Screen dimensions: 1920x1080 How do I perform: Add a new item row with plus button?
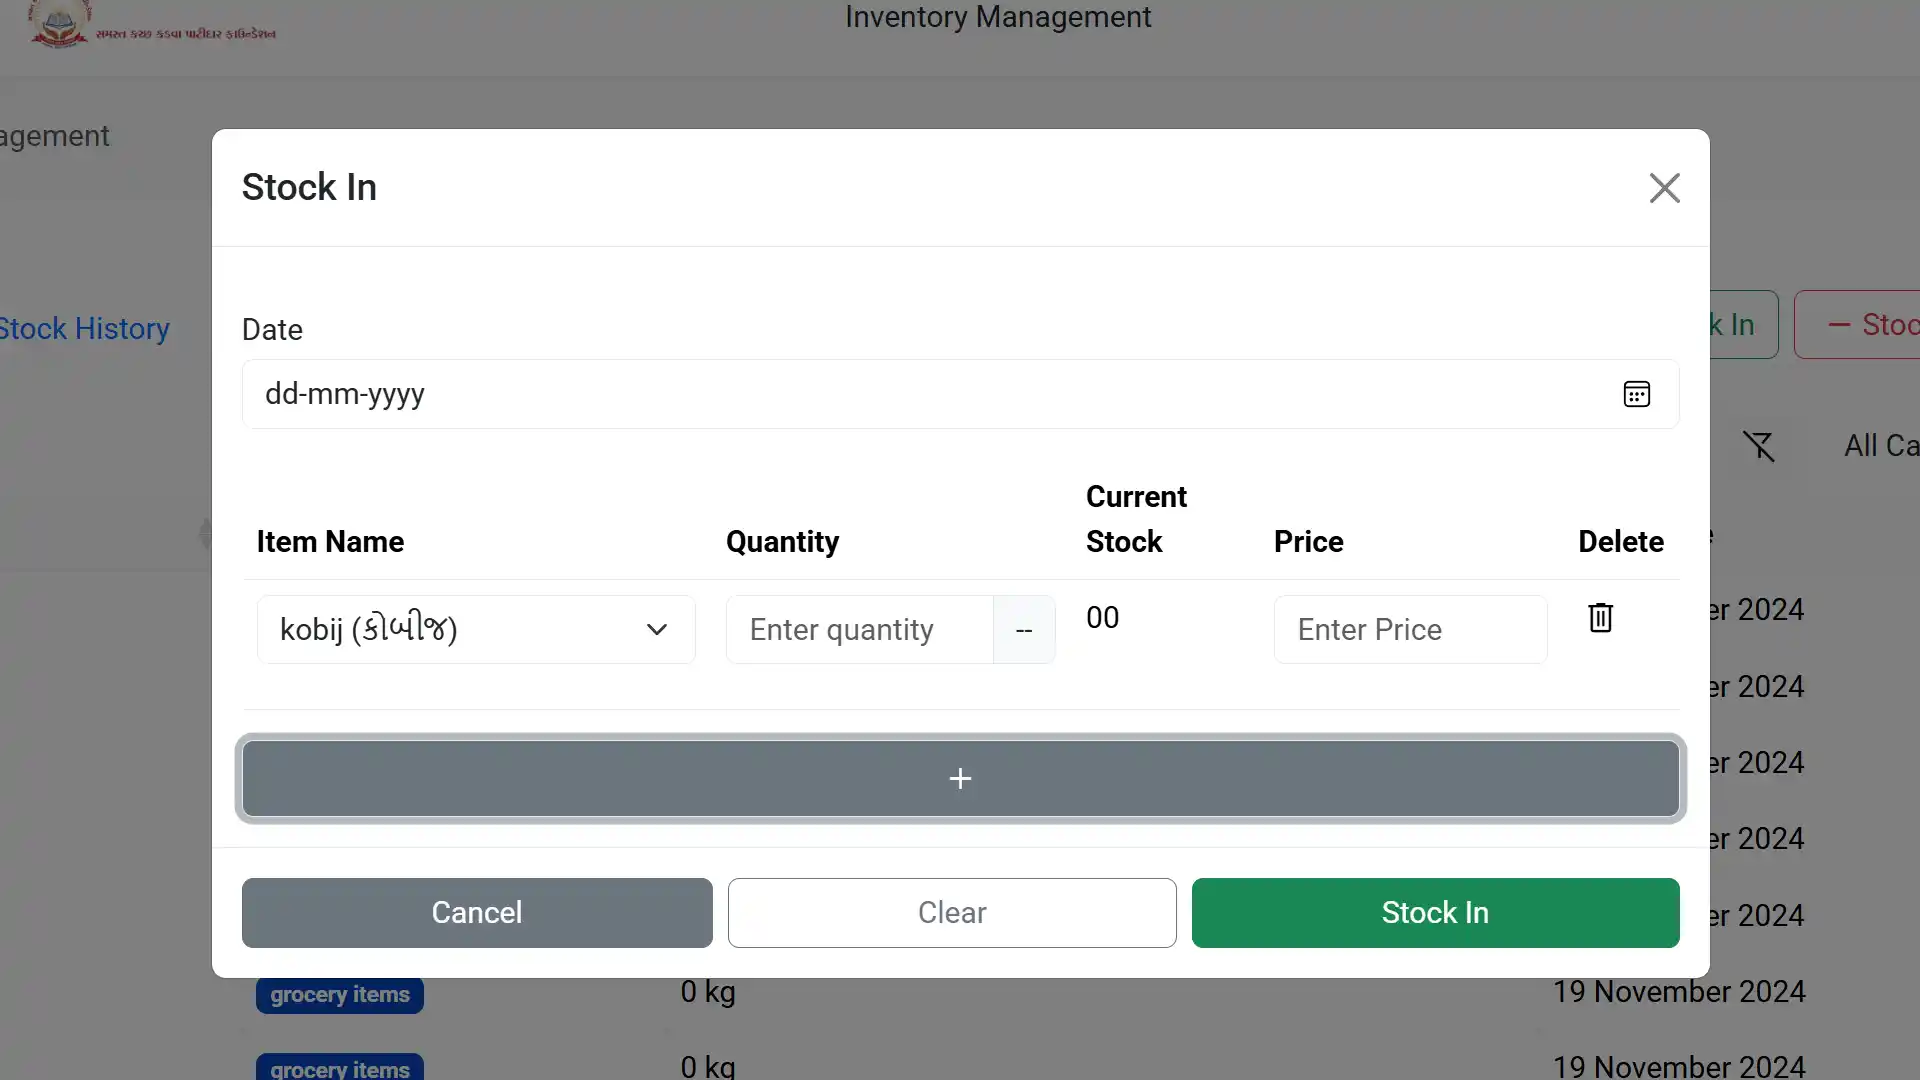960,779
